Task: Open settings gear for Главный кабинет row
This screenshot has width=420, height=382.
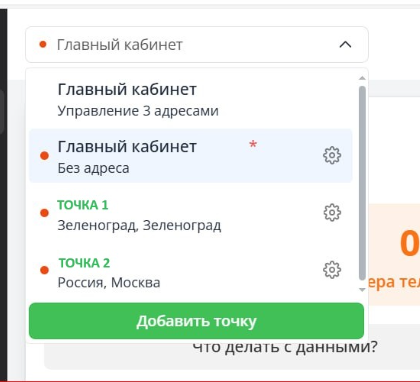Action: [x=332, y=155]
